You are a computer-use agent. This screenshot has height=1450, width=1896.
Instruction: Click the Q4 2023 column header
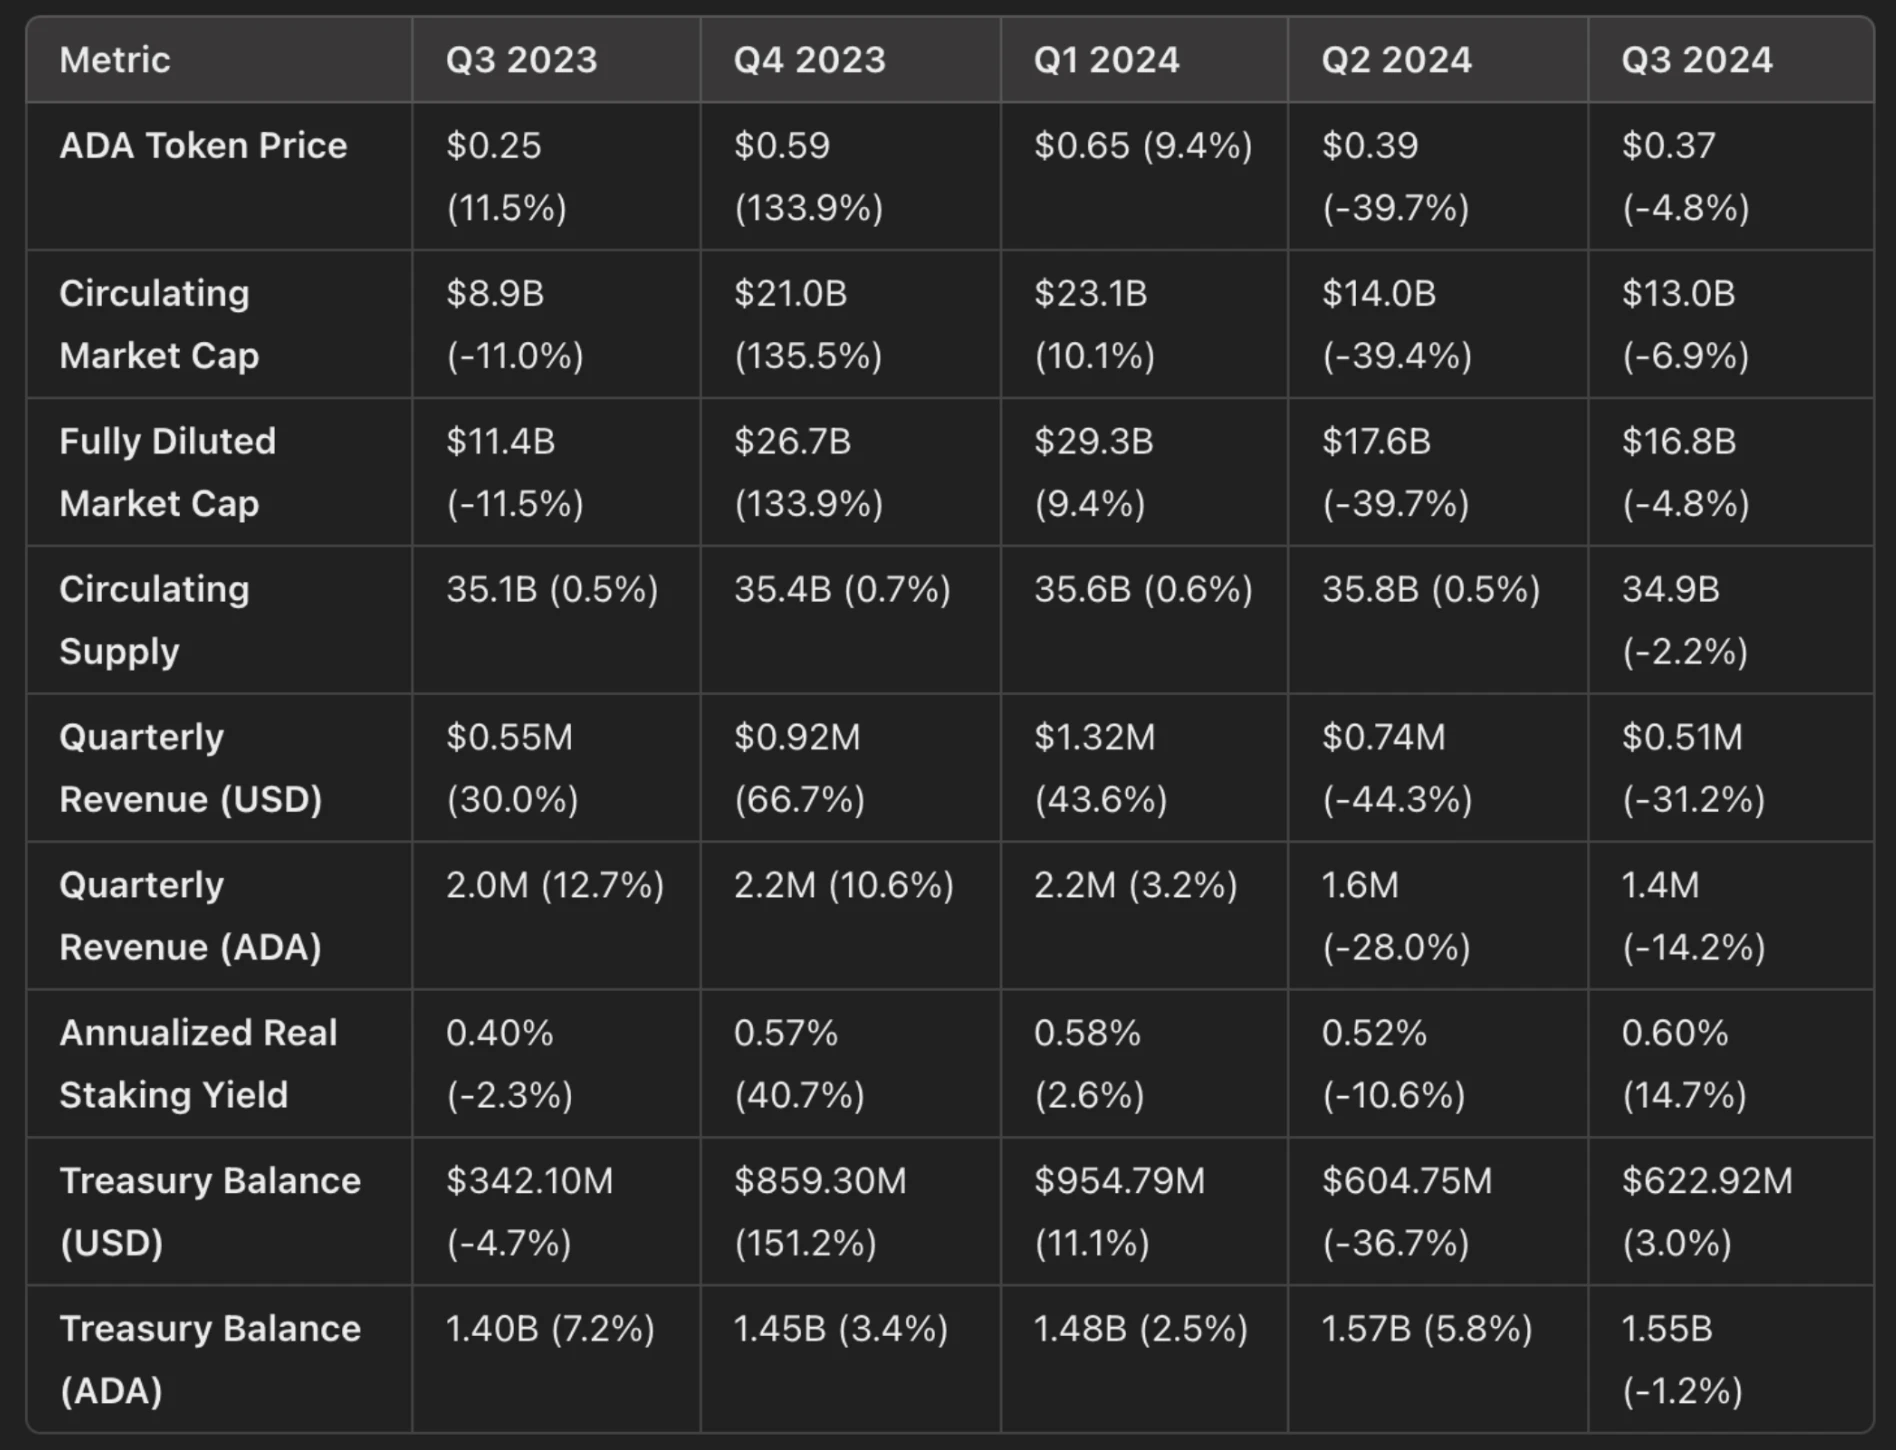(809, 60)
